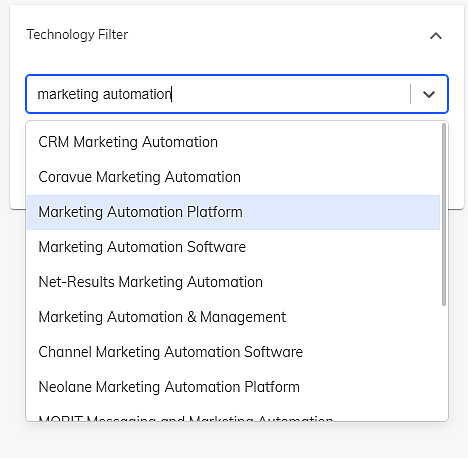This screenshot has width=468, height=458.
Task: Open dropdown arrow in technology search box
Action: click(429, 94)
